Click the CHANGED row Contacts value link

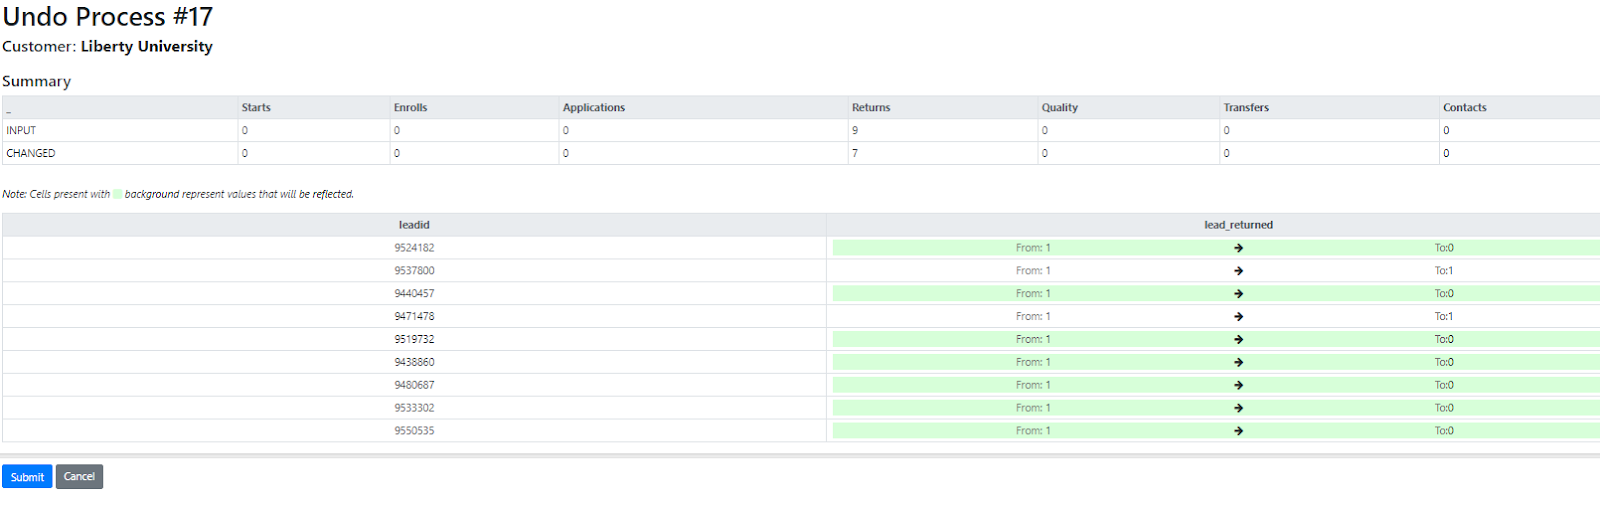tap(1446, 154)
